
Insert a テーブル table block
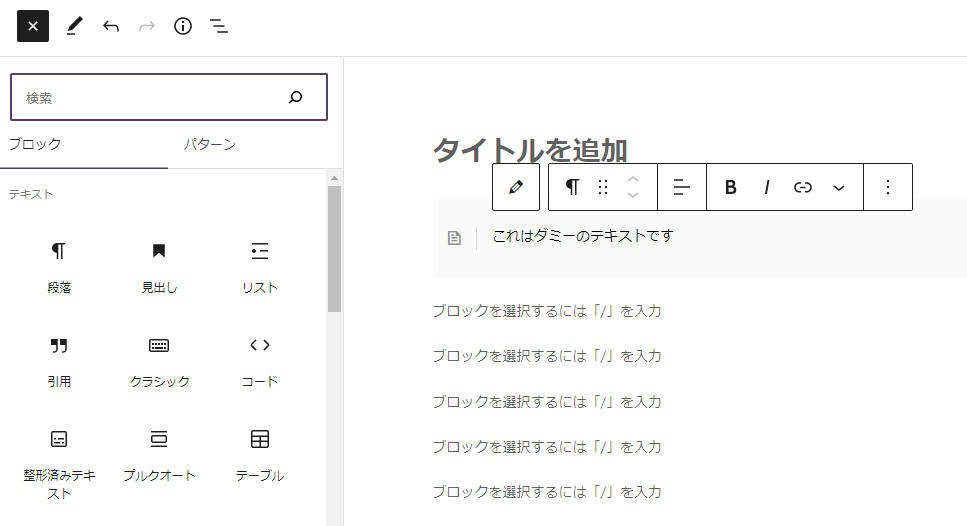260,456
